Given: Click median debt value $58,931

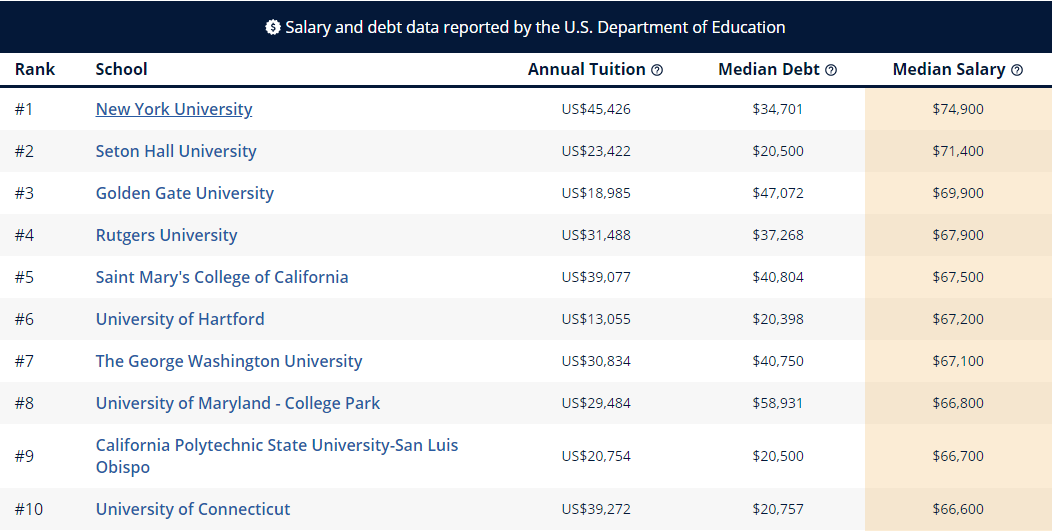Looking at the screenshot, I should [778, 403].
